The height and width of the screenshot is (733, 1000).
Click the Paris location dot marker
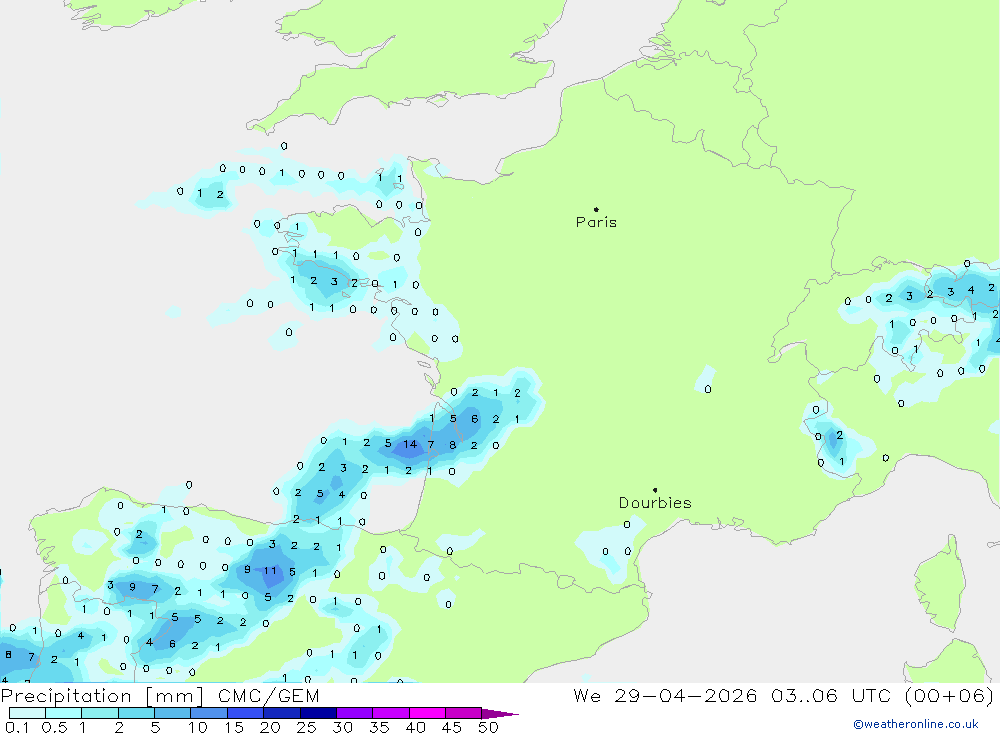[x=596, y=209]
